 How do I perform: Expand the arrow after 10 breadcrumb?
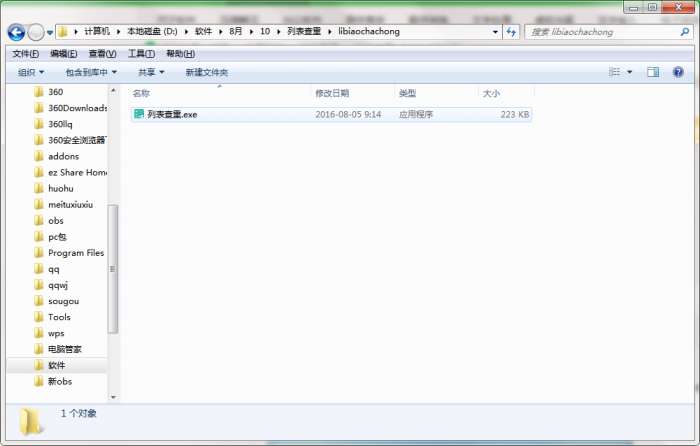click(x=278, y=32)
